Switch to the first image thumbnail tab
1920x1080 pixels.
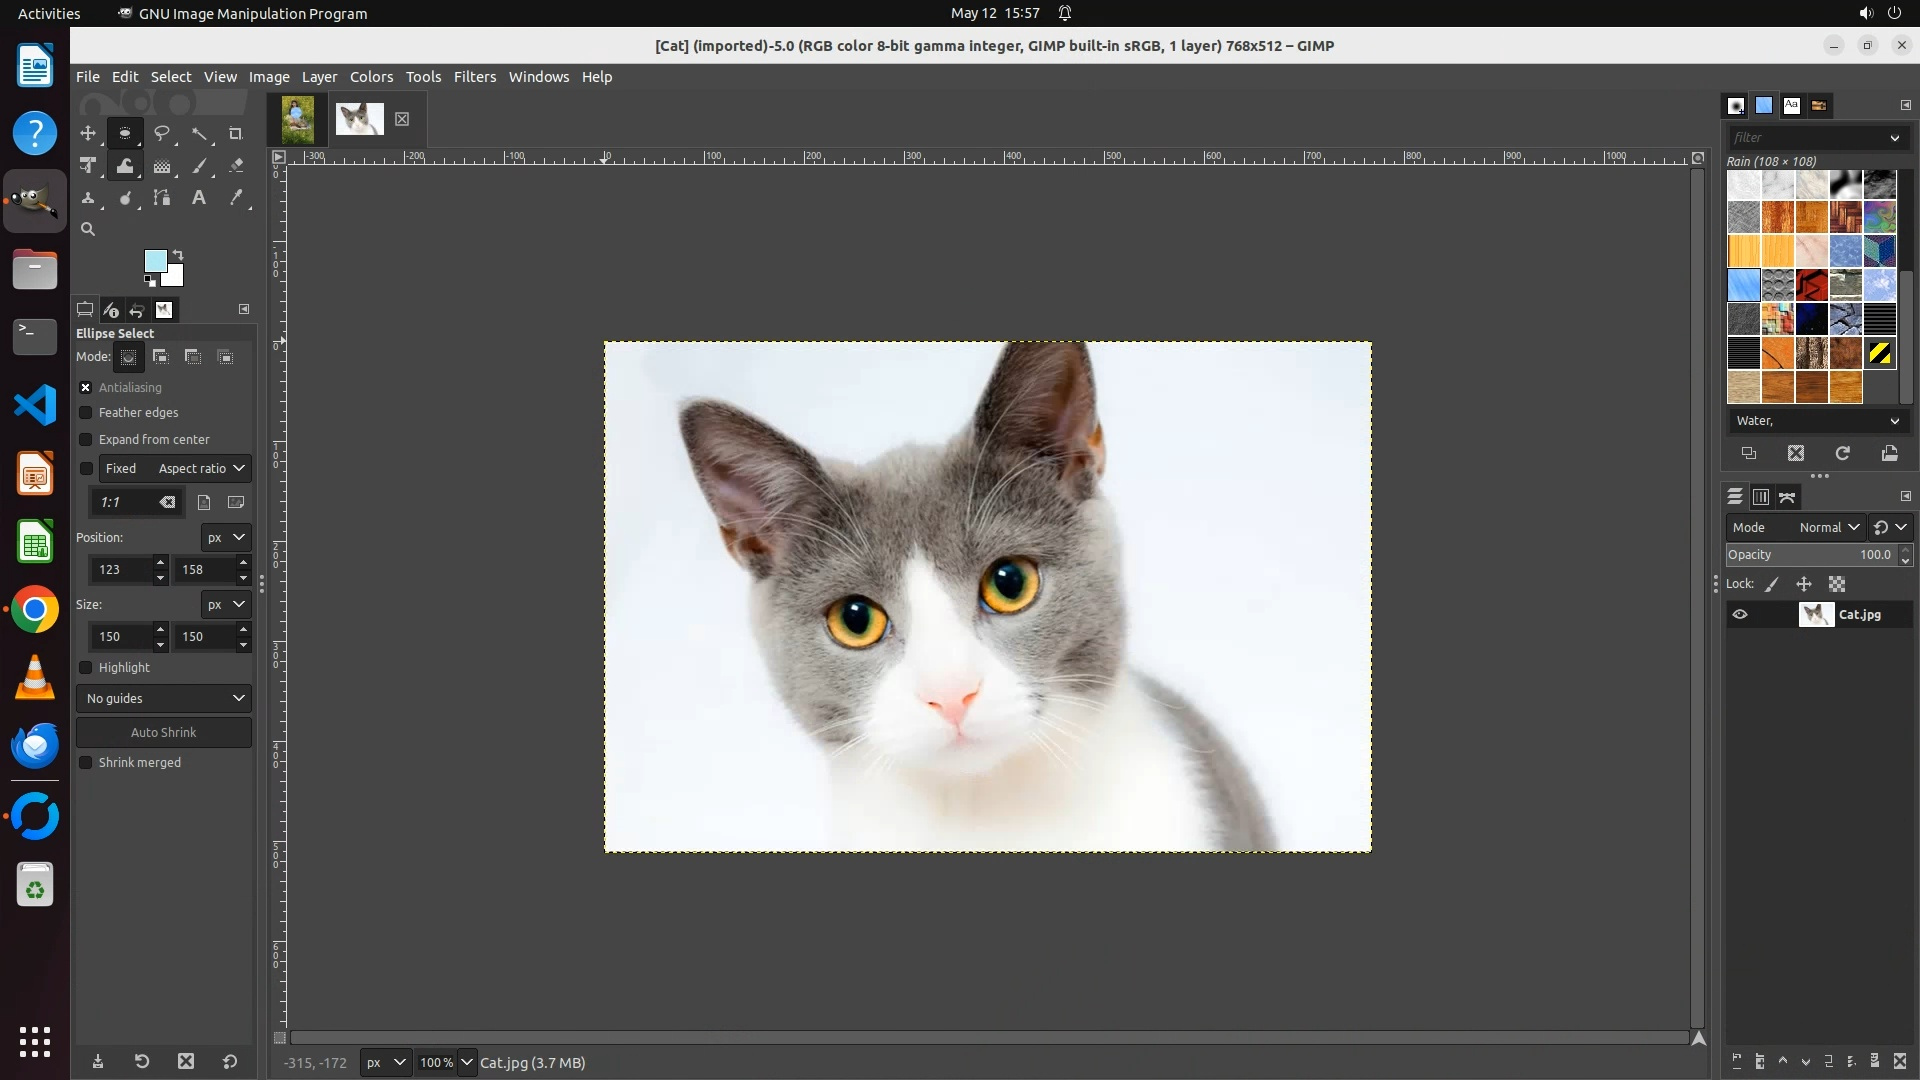click(x=298, y=120)
